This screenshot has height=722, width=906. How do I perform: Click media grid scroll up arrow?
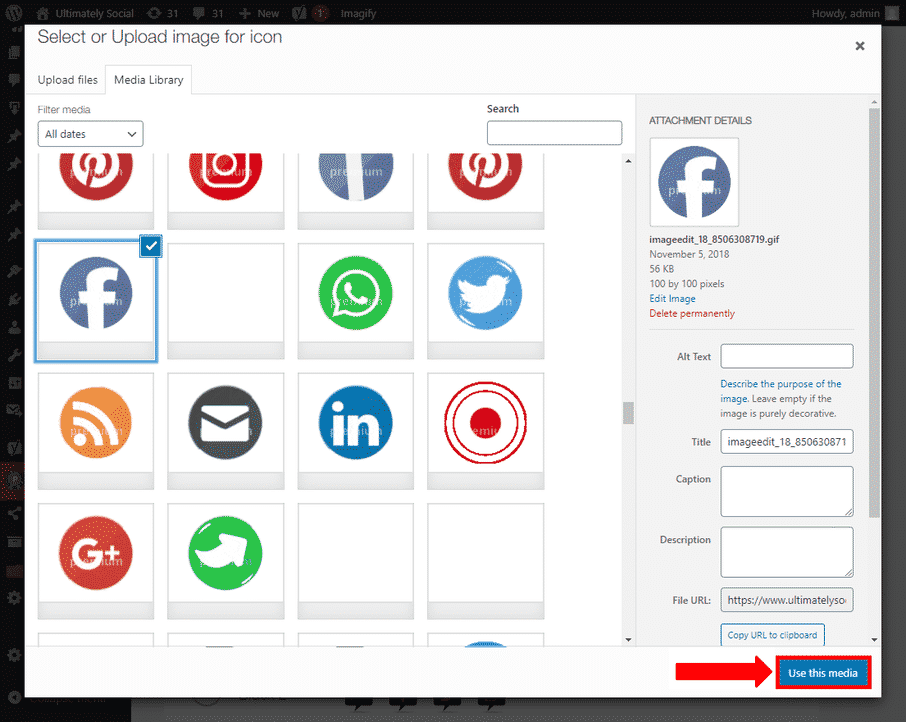pos(628,161)
